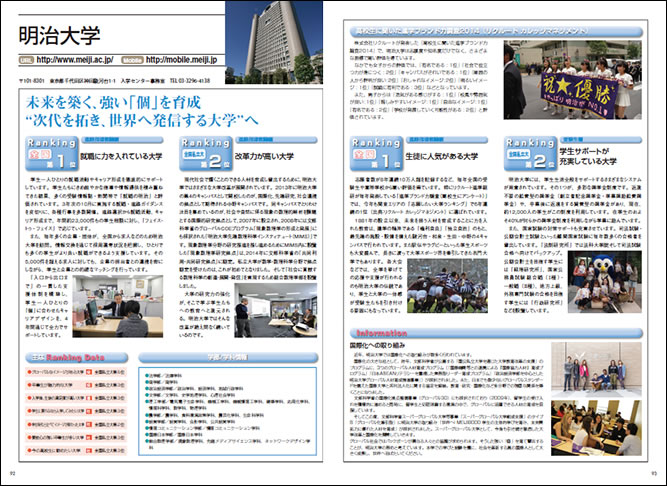Screen dimensions: 667x486
Task: Click the Ranking 第1位 badge beside 就職に力を入れている大学
Action: [x=51, y=153]
